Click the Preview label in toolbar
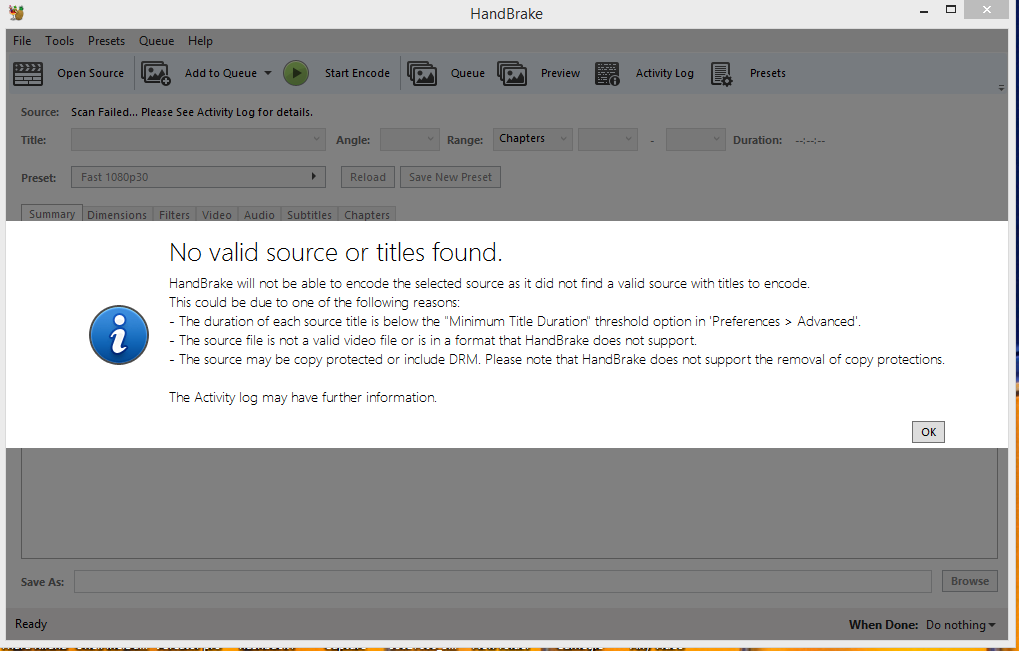Viewport: 1019px width, 651px height. (x=560, y=73)
